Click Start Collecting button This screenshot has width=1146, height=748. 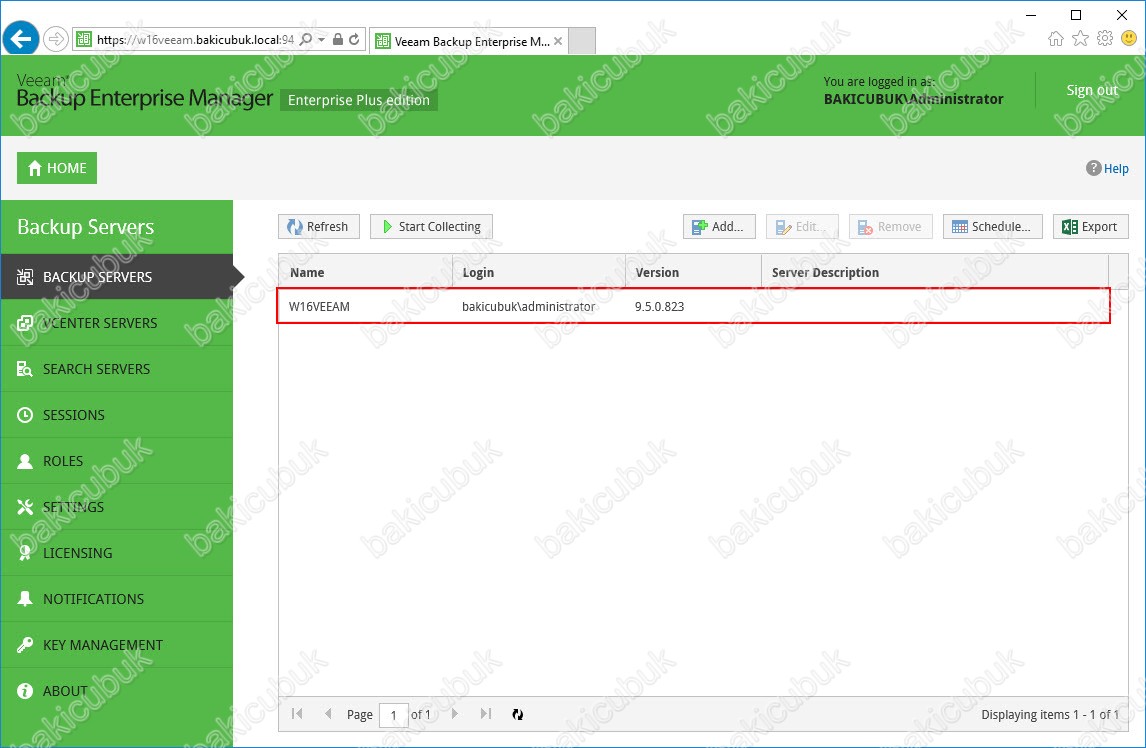pos(431,227)
